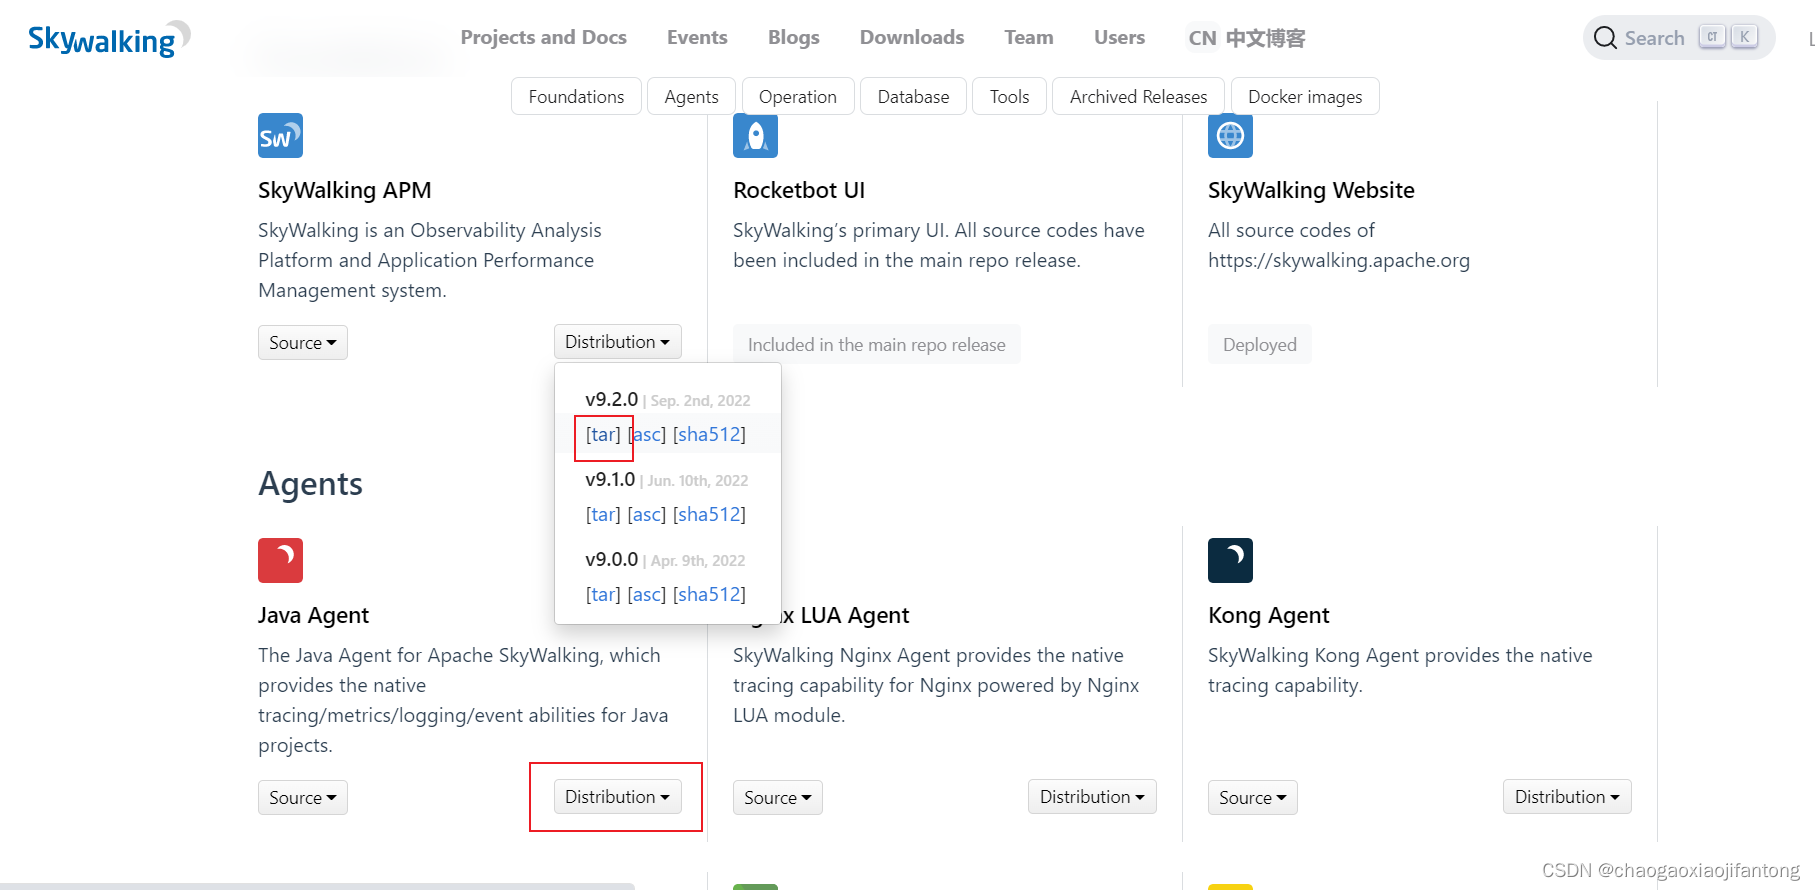Expand Kong Agent Distribution dropdown
This screenshot has height=890, width=1815.
tap(1567, 797)
